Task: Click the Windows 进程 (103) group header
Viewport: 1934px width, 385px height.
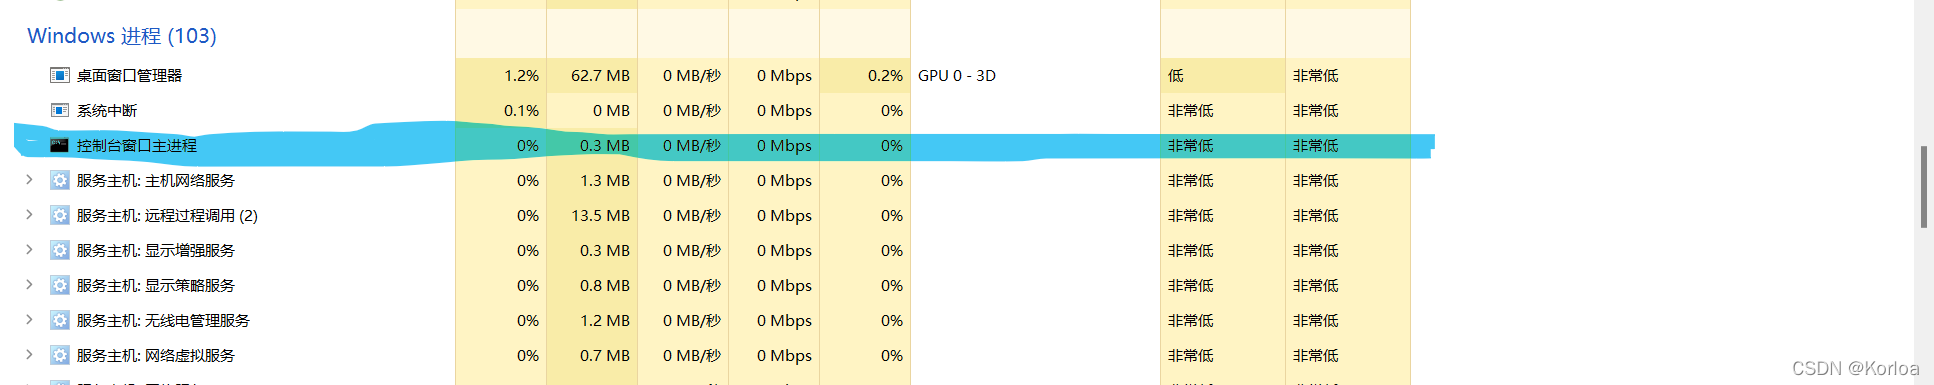Action: point(122,36)
